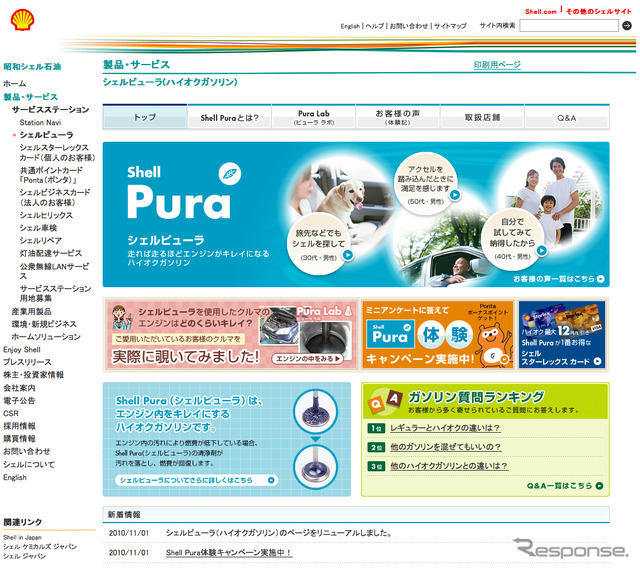The height and width of the screenshot is (570, 640).
Task: Go to ホーム in the sidebar
Action: point(15,84)
